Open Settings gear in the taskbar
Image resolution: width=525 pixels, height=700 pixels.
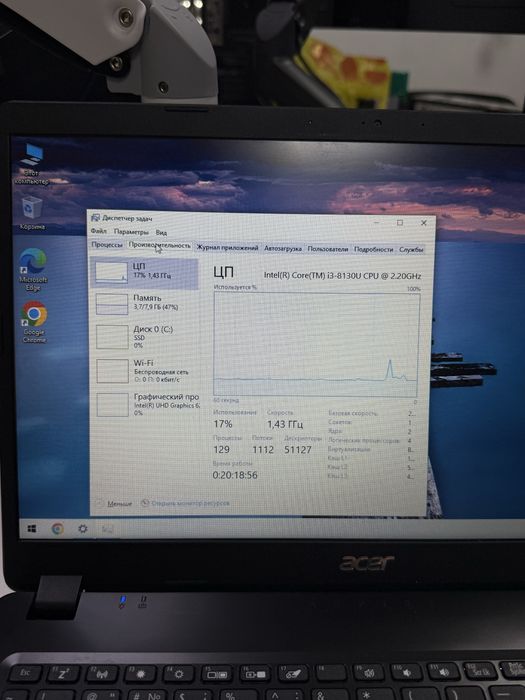83,529
